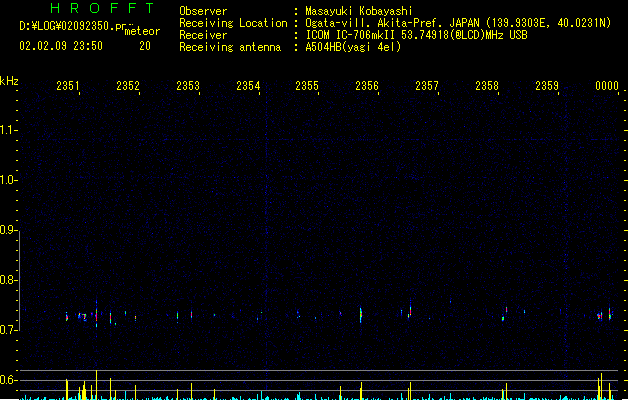Click the Receiving Location label

click(233, 23)
